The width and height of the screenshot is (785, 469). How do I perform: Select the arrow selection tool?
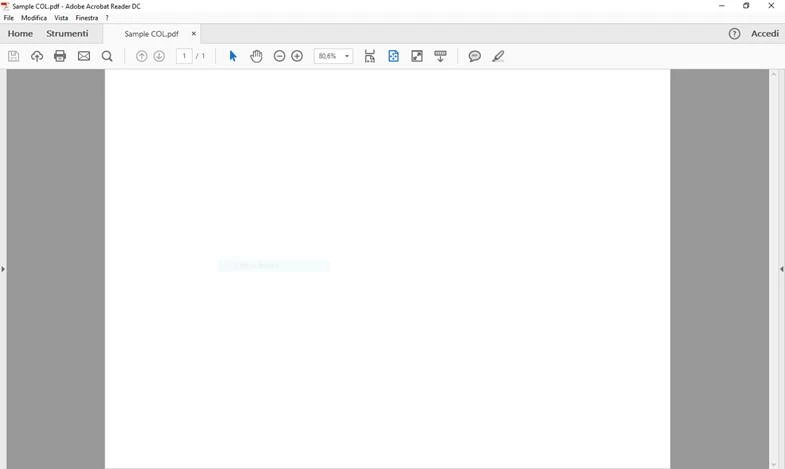point(233,56)
